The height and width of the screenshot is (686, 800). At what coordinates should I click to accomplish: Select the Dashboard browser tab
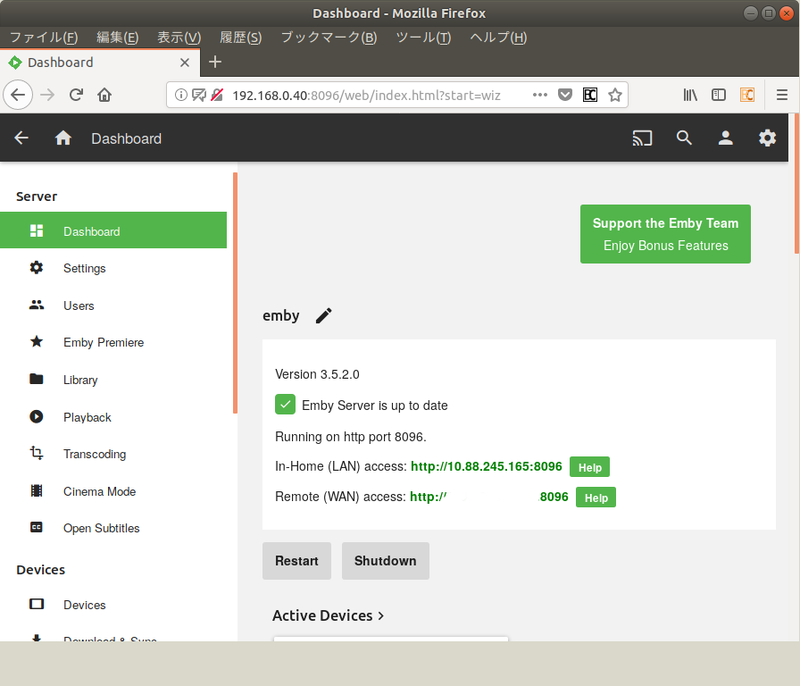coord(100,62)
